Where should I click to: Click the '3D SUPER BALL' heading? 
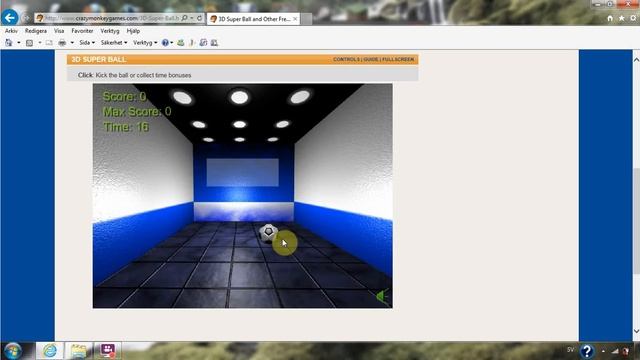click(98, 60)
